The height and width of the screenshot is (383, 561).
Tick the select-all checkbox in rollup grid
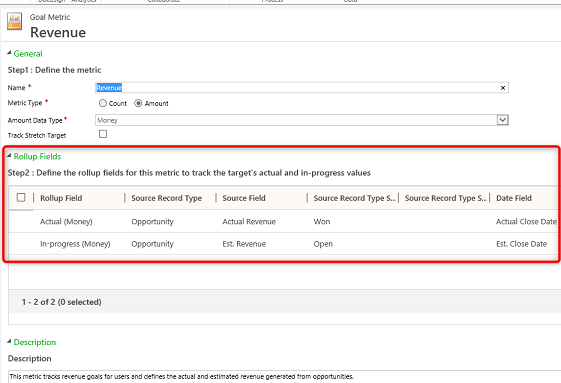tap(21, 197)
